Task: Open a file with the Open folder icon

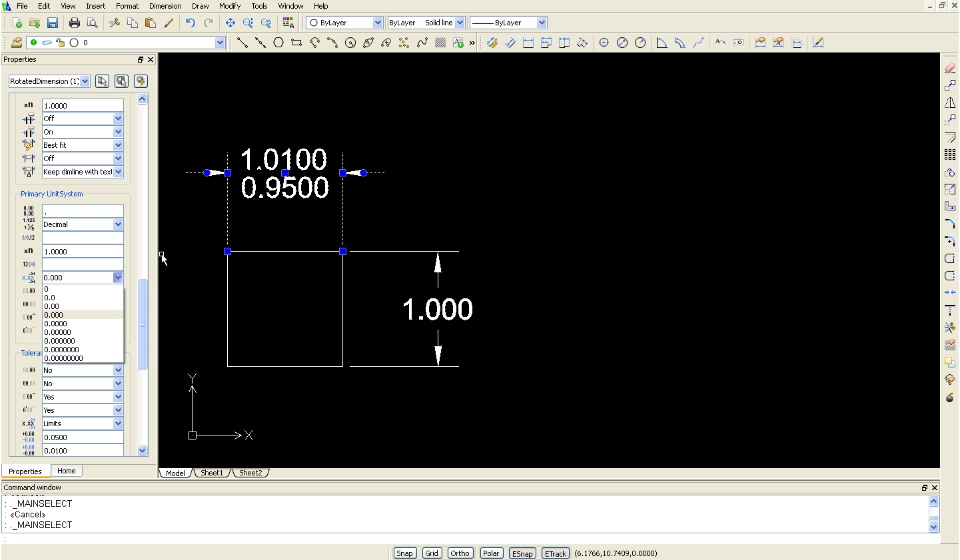Action: click(34, 23)
